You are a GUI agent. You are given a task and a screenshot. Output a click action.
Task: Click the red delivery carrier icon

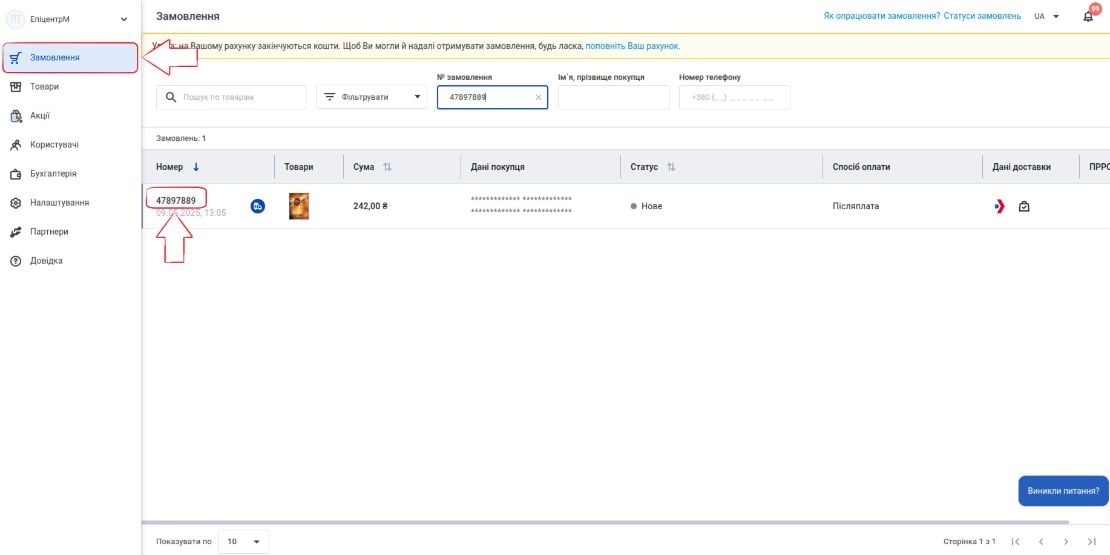click(1000, 207)
